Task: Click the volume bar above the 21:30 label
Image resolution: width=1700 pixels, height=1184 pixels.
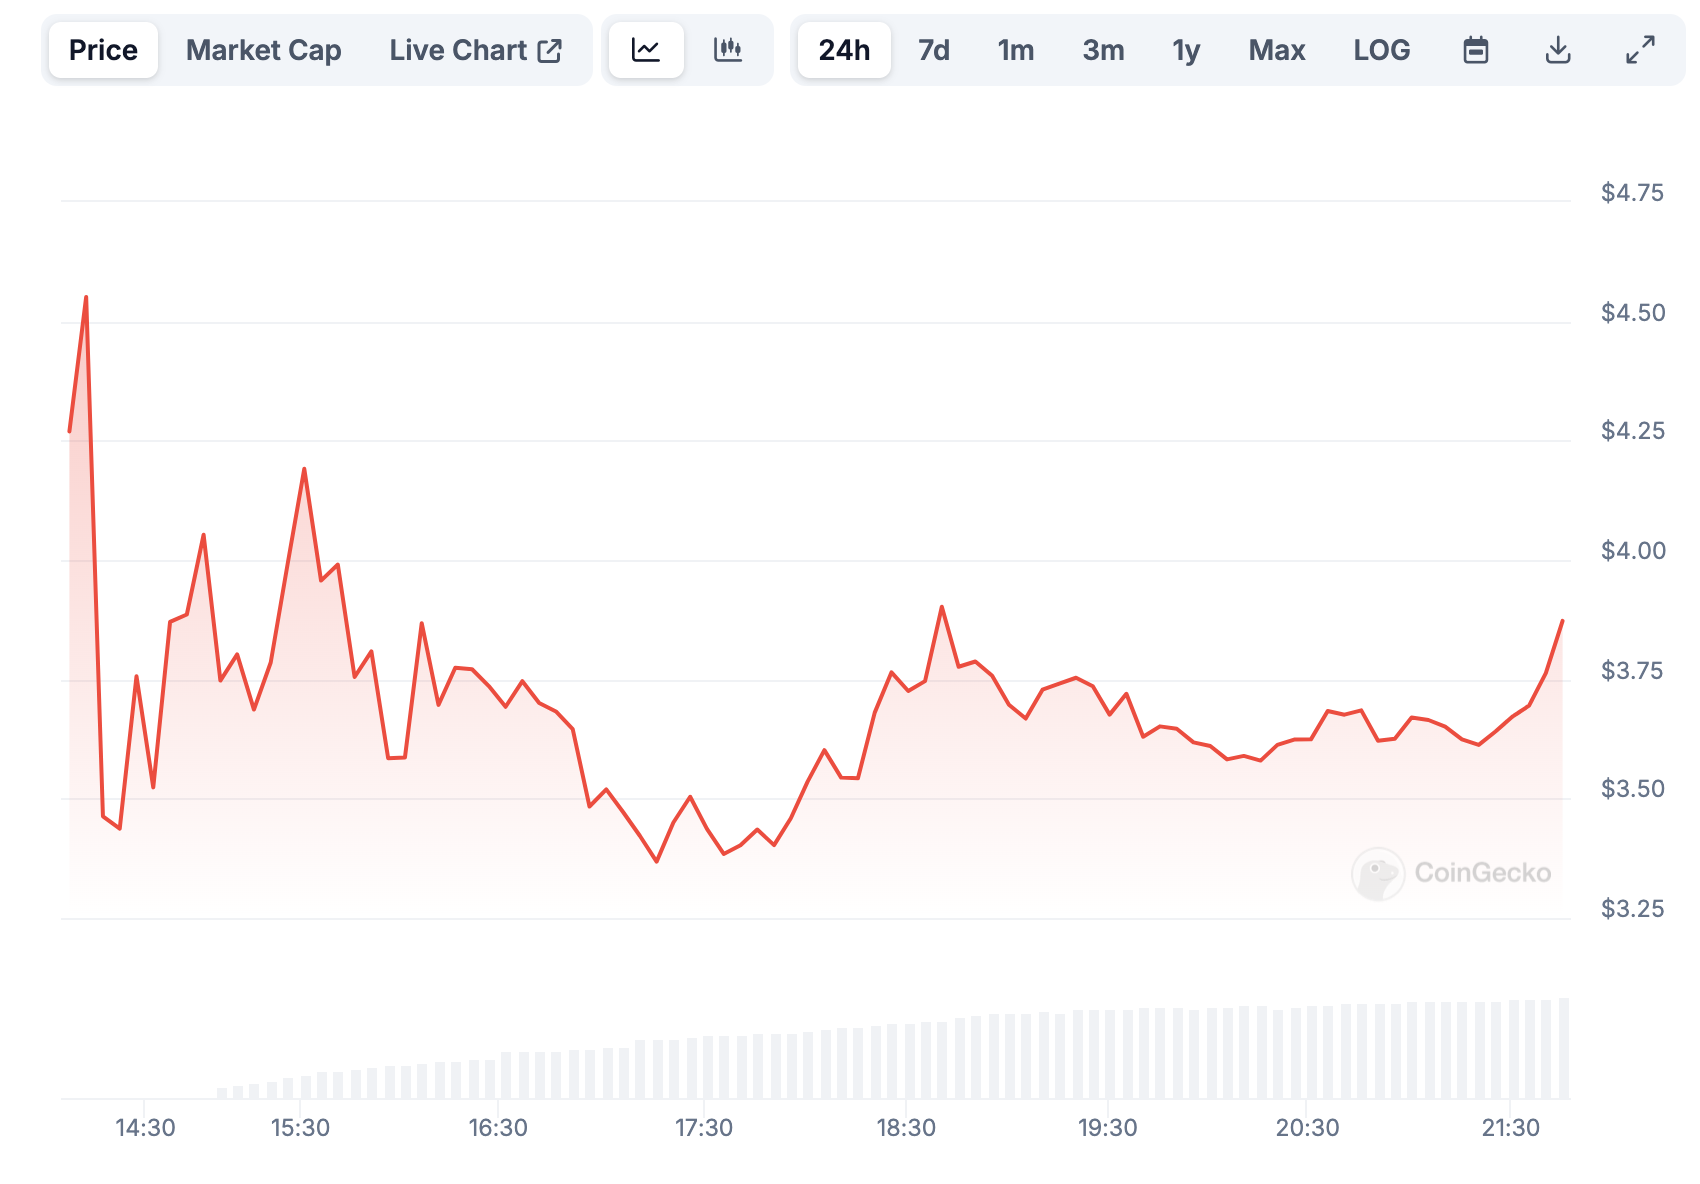Action: 1514,1049
